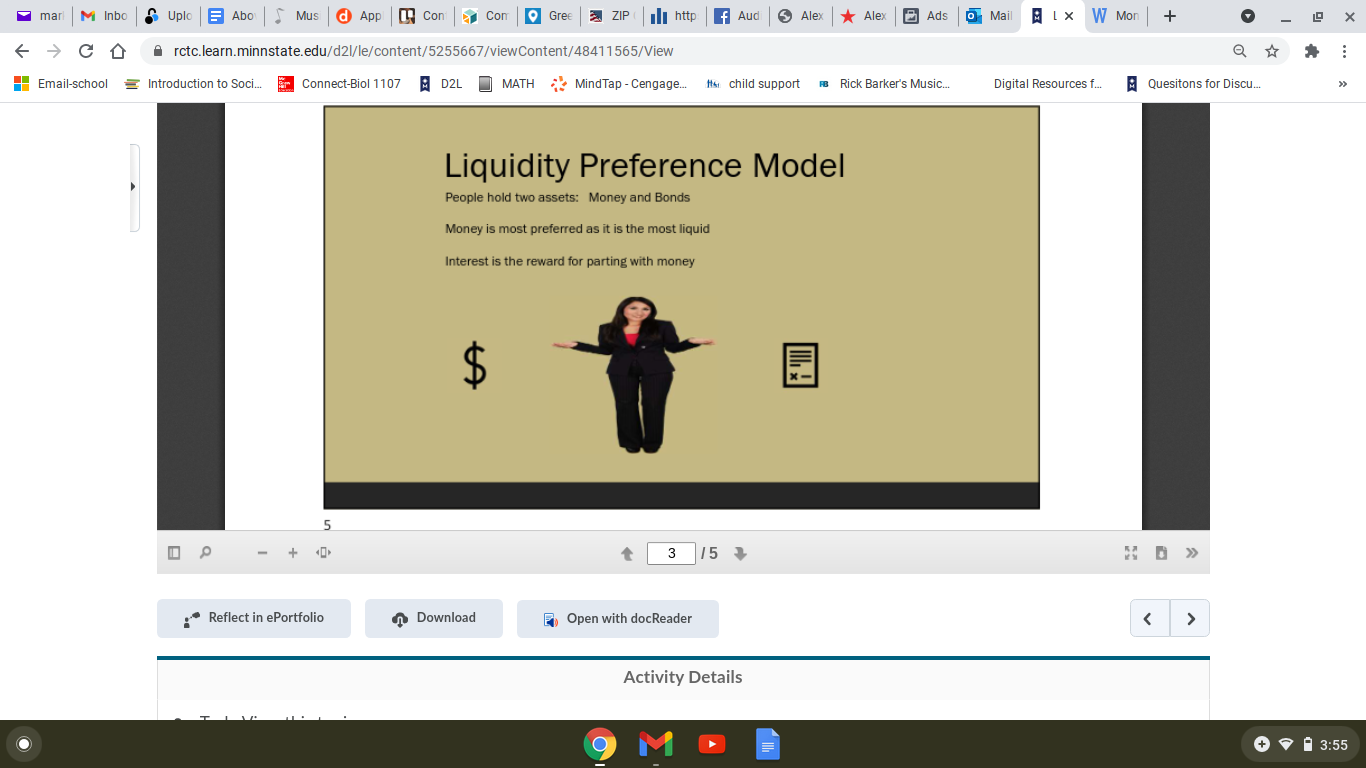Screen dimensions: 1366x768
Task: Zoom in on the PDF
Action: pyautogui.click(x=292, y=552)
